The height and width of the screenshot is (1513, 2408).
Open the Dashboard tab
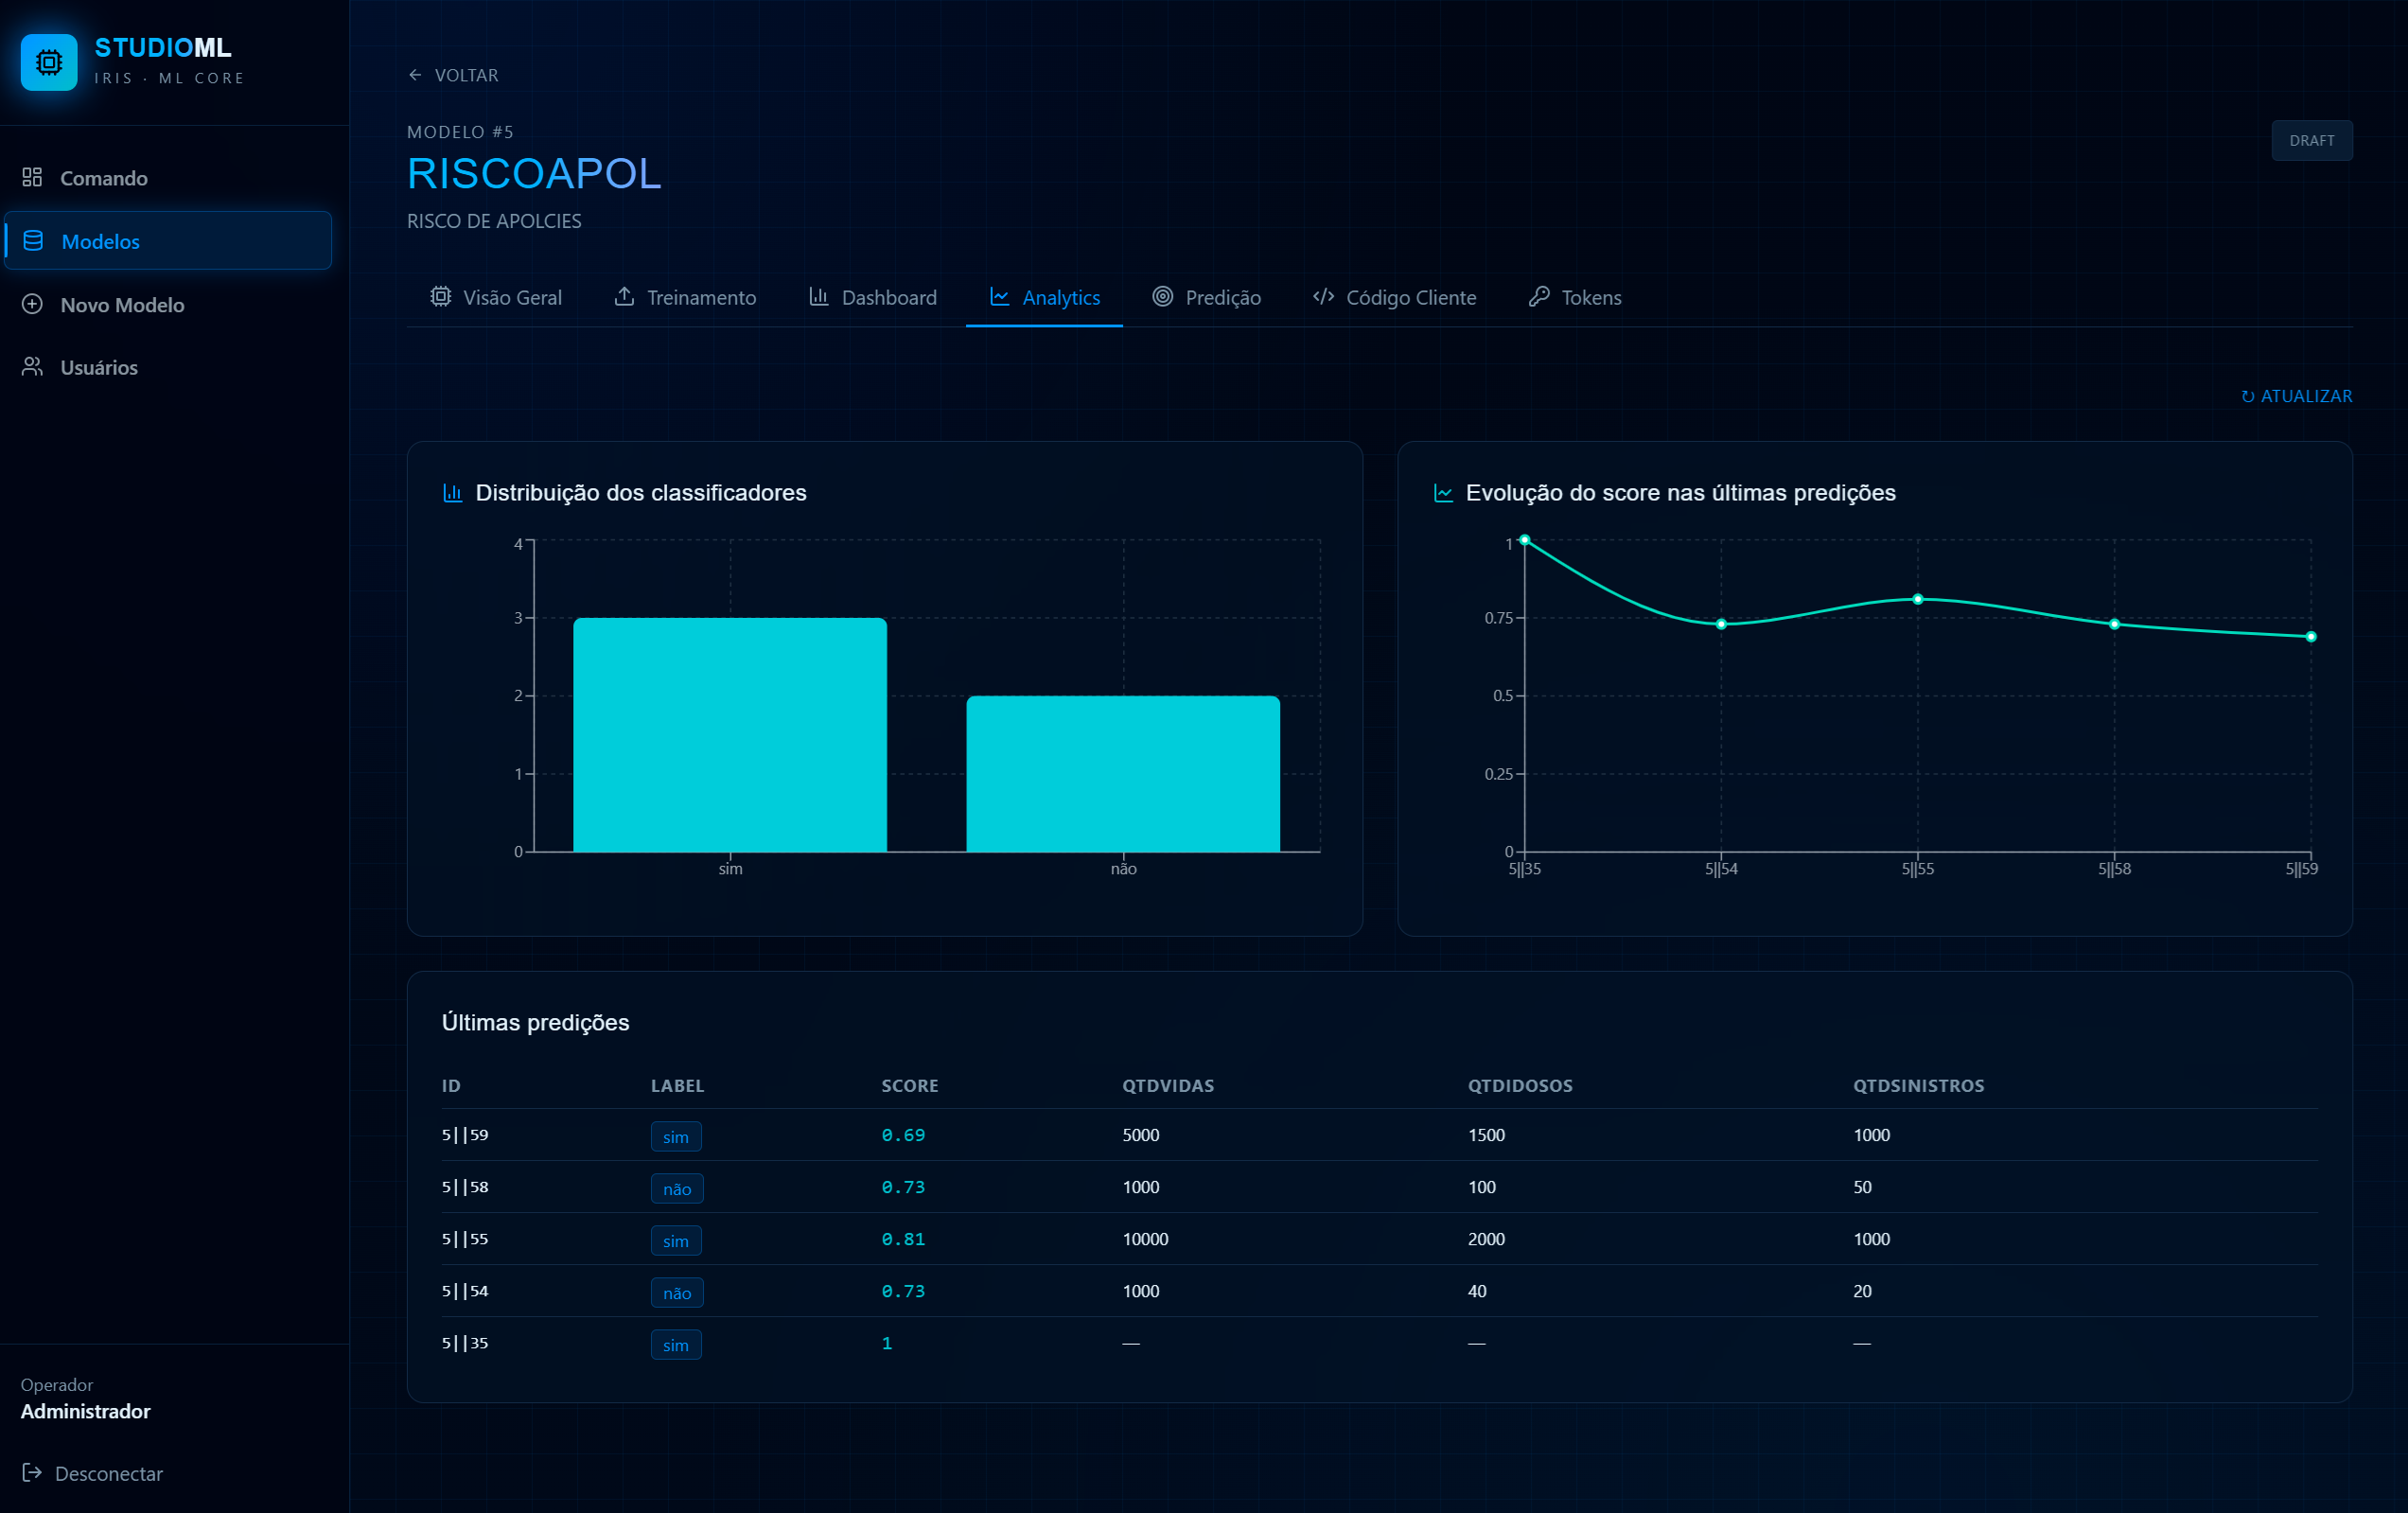coord(873,297)
